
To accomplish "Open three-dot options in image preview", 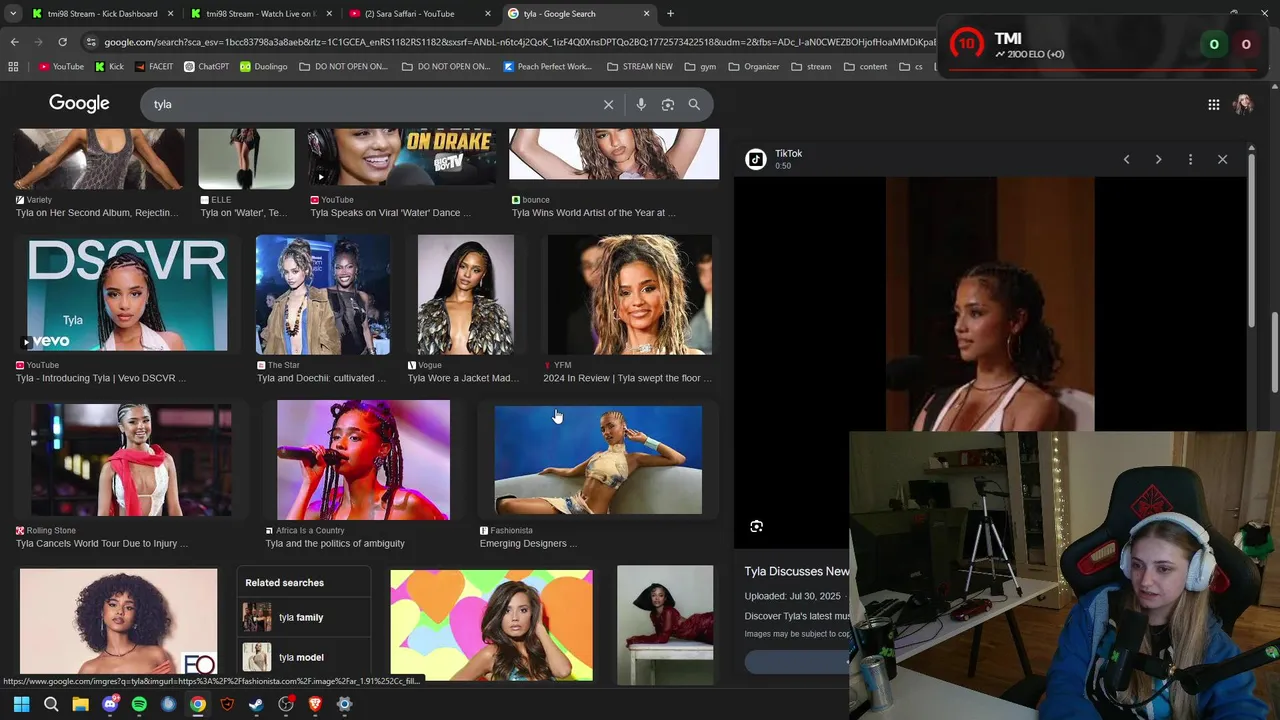I will click(x=1190, y=159).
